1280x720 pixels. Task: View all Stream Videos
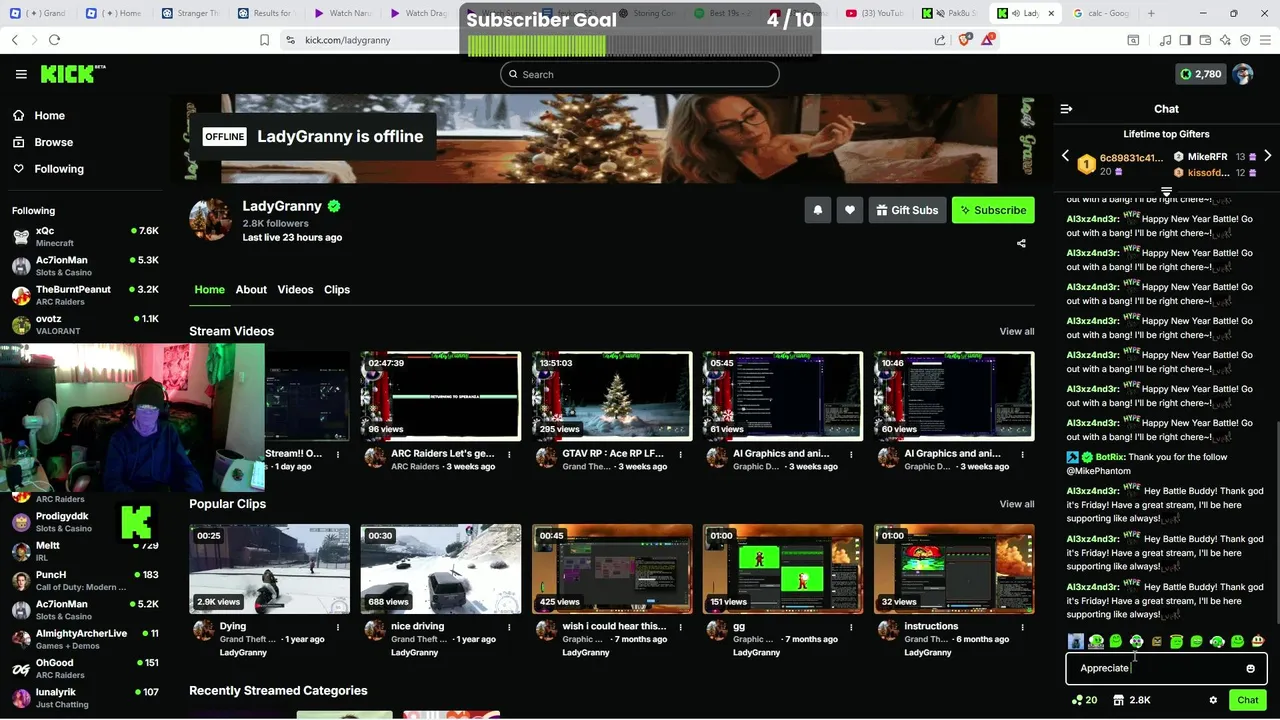point(1017,331)
